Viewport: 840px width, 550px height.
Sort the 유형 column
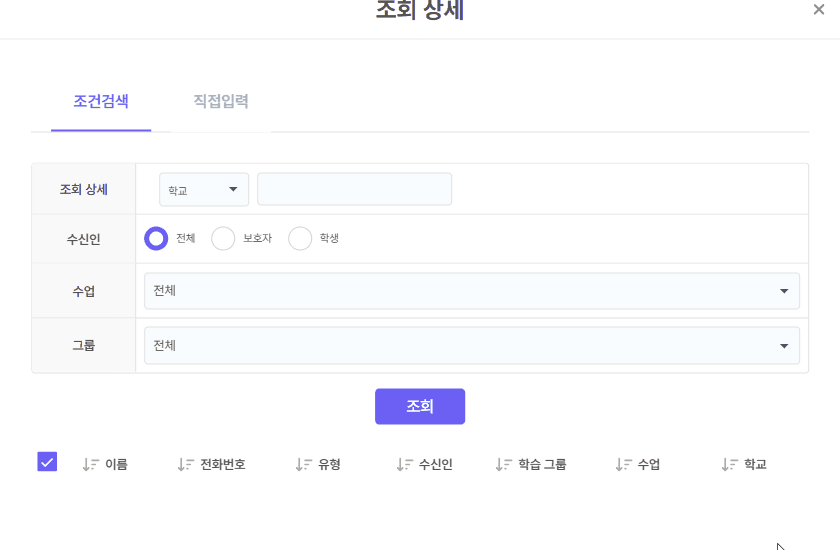(303, 464)
